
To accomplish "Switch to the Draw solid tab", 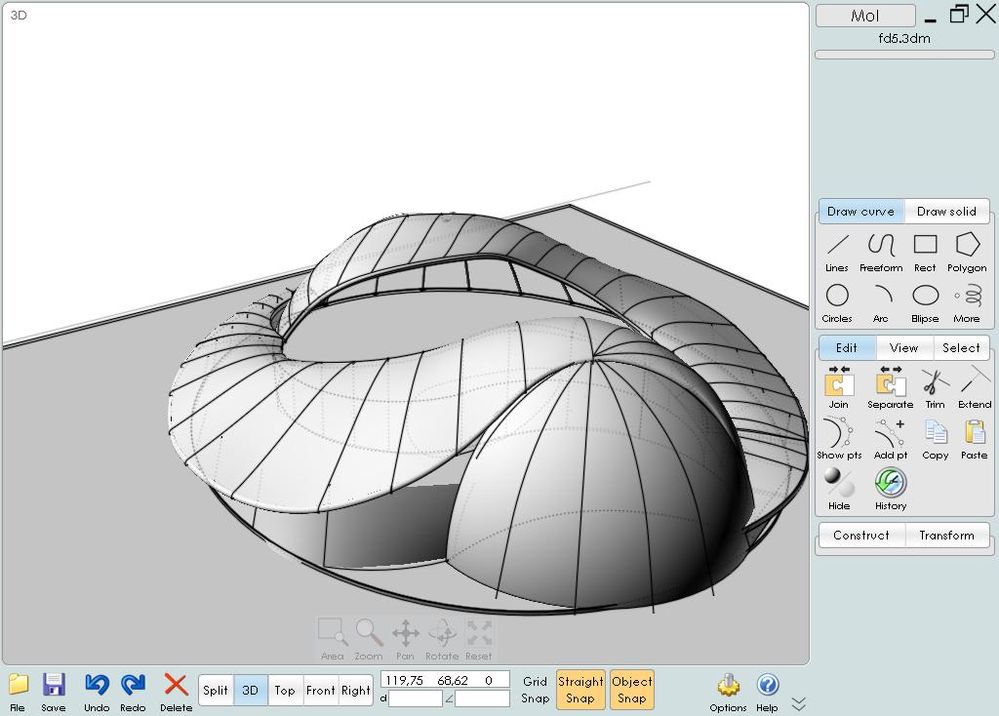I will click(x=946, y=212).
